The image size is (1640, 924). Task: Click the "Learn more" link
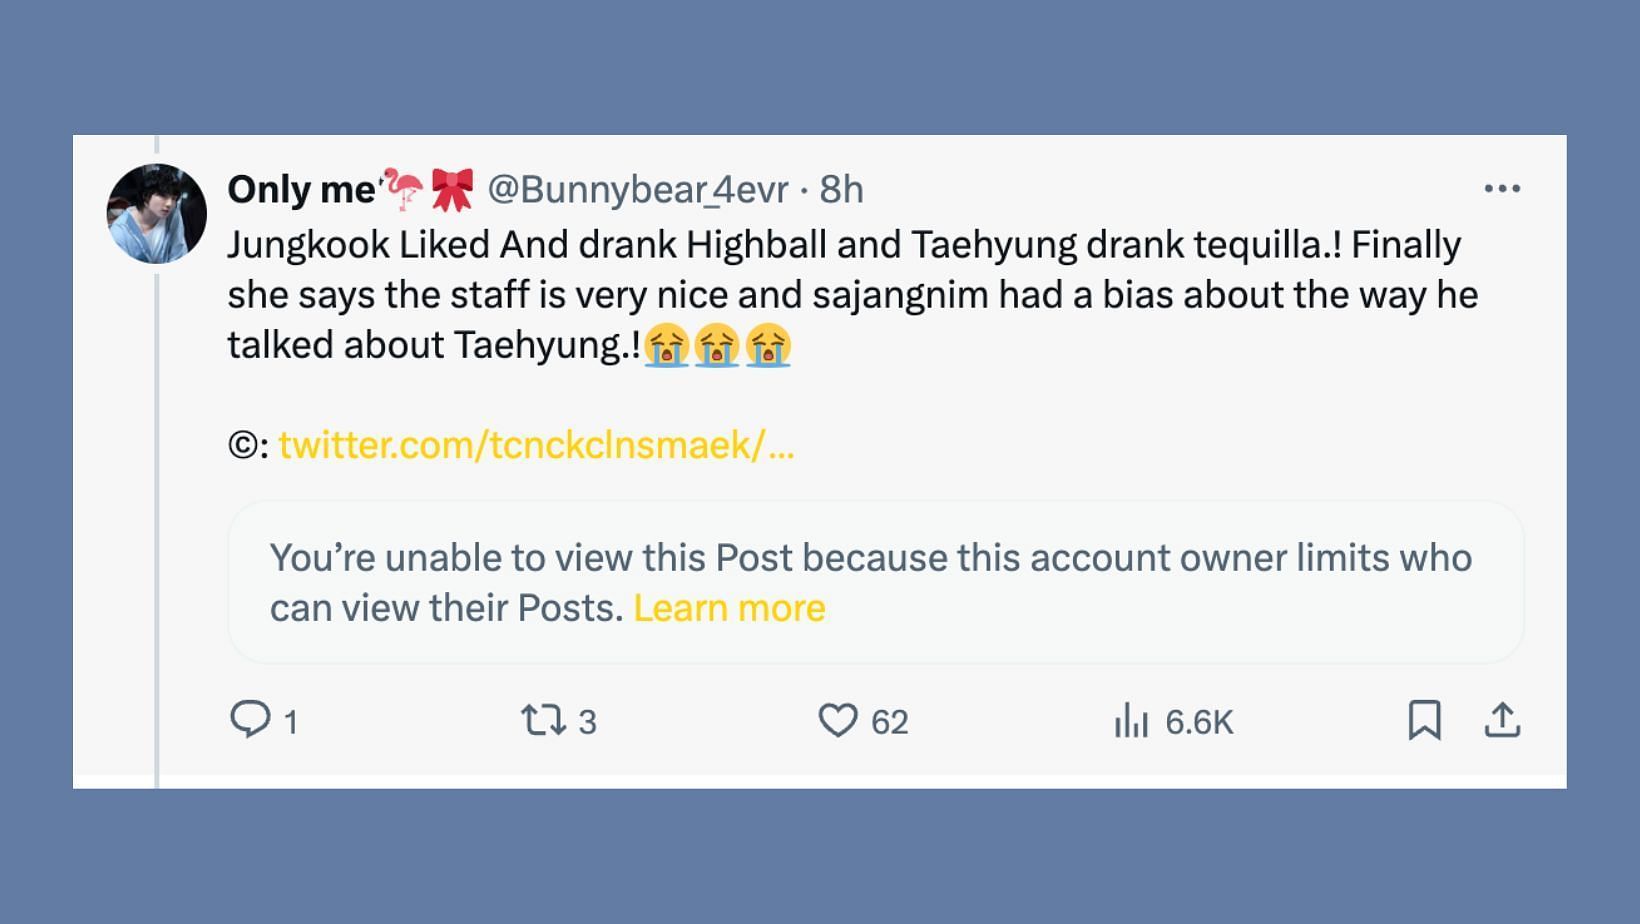click(729, 608)
